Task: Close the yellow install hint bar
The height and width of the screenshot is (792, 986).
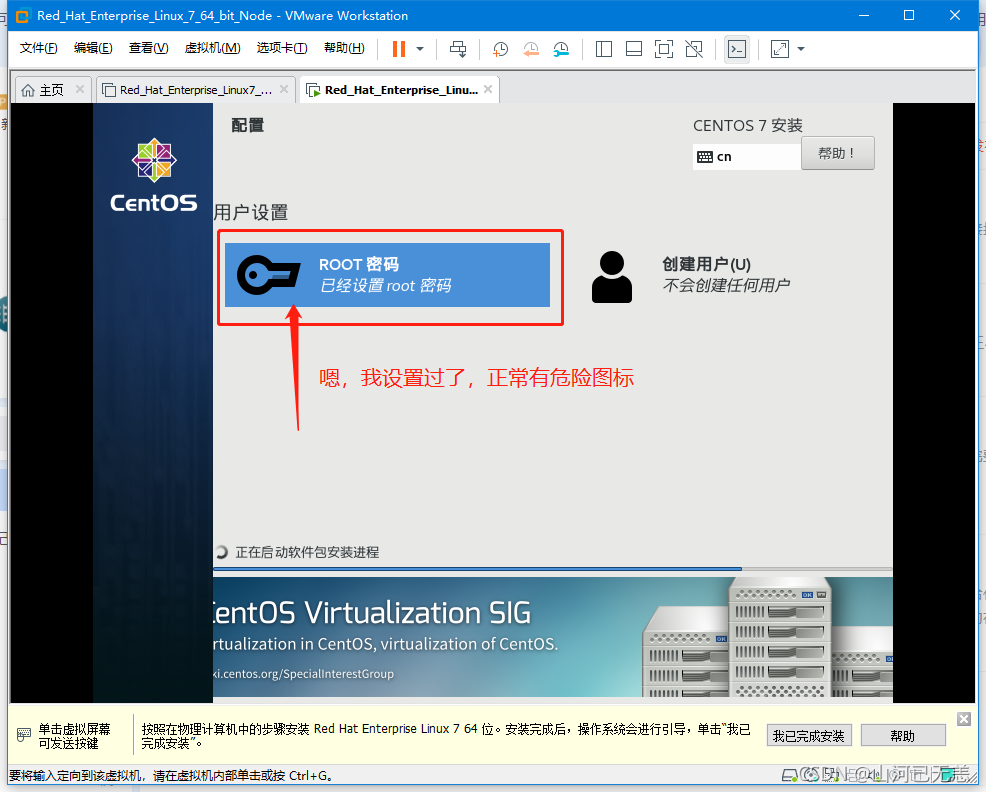Action: [964, 719]
